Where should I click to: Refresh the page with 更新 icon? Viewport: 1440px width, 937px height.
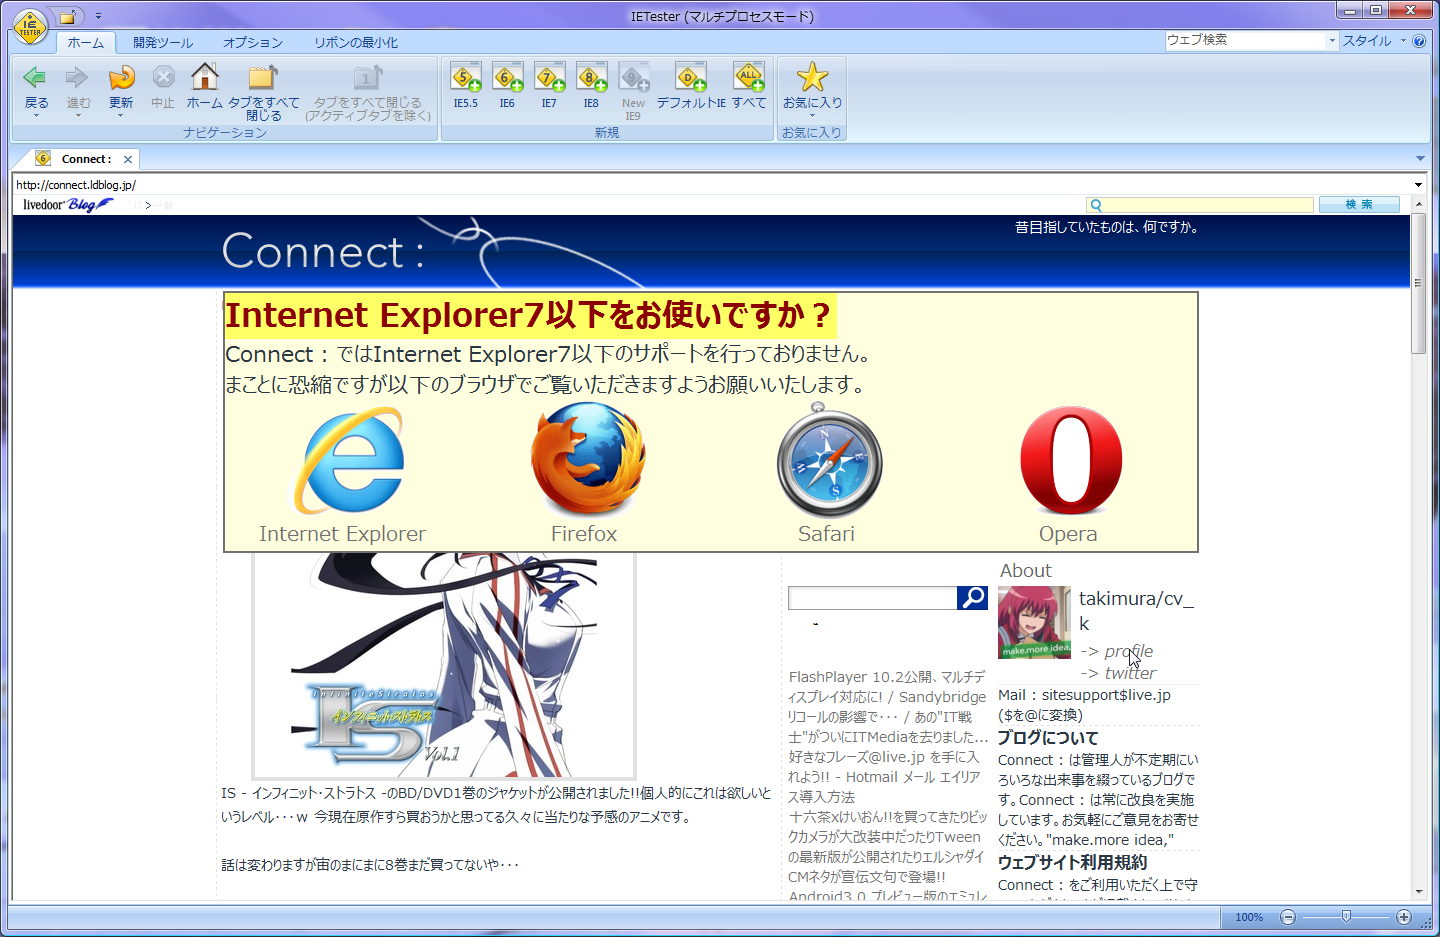(x=121, y=77)
